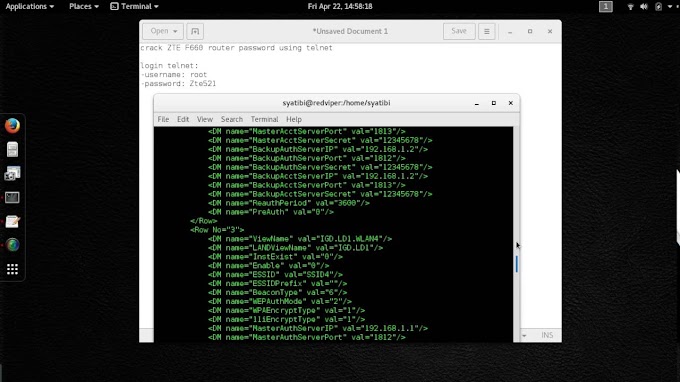Click the MasterAuthServerIP 192.168.1.1 line
Image resolution: width=680 pixels, height=382 pixels.
(x=318, y=328)
